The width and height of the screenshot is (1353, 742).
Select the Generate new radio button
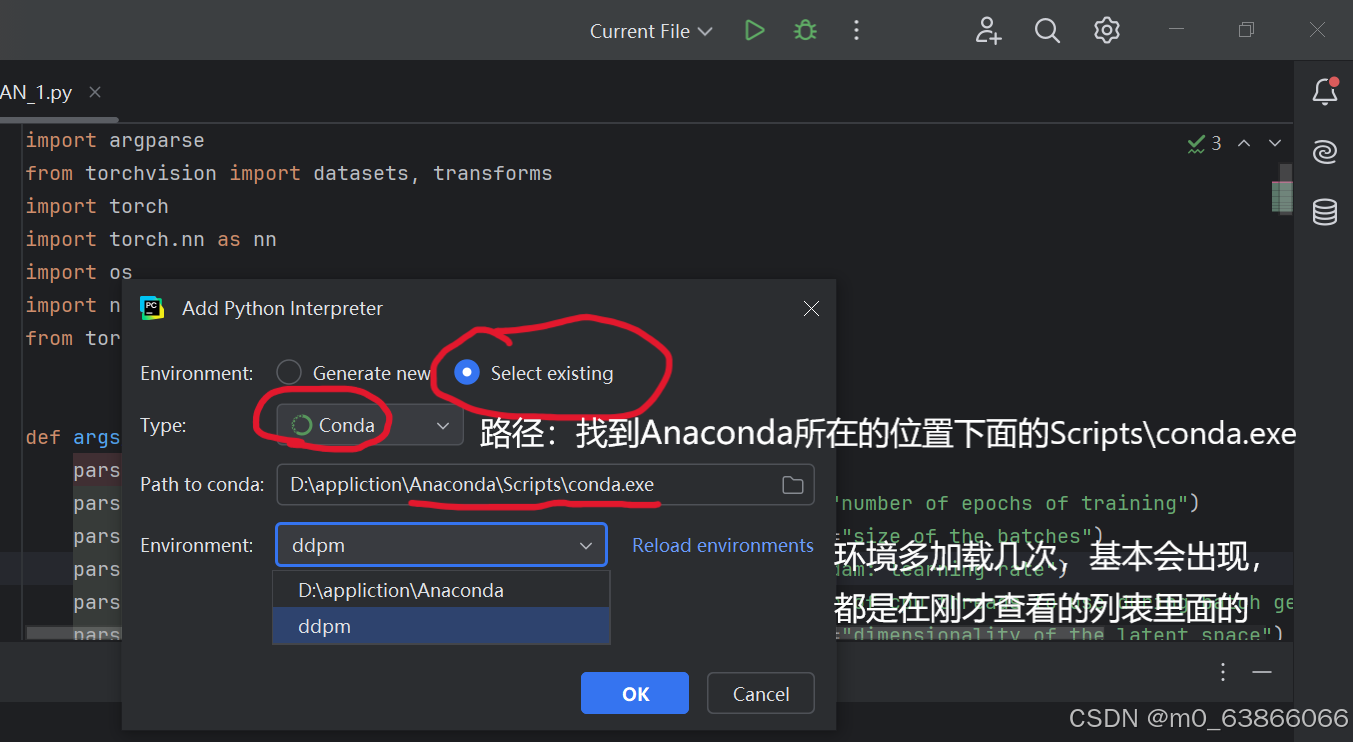tap(289, 373)
